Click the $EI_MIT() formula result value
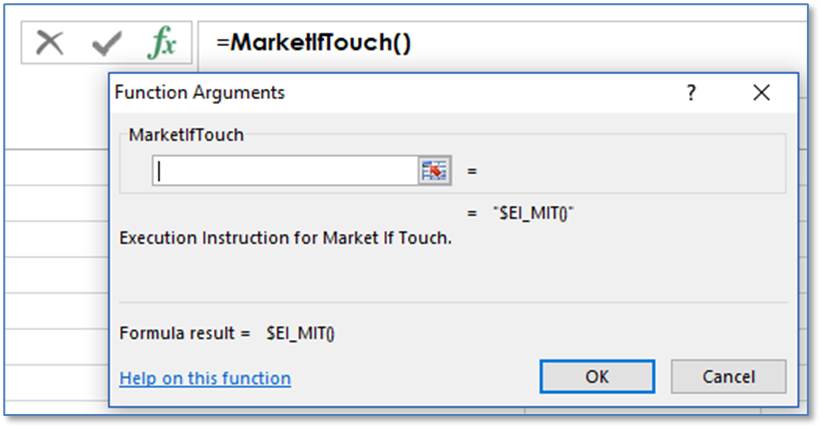 click(300, 333)
